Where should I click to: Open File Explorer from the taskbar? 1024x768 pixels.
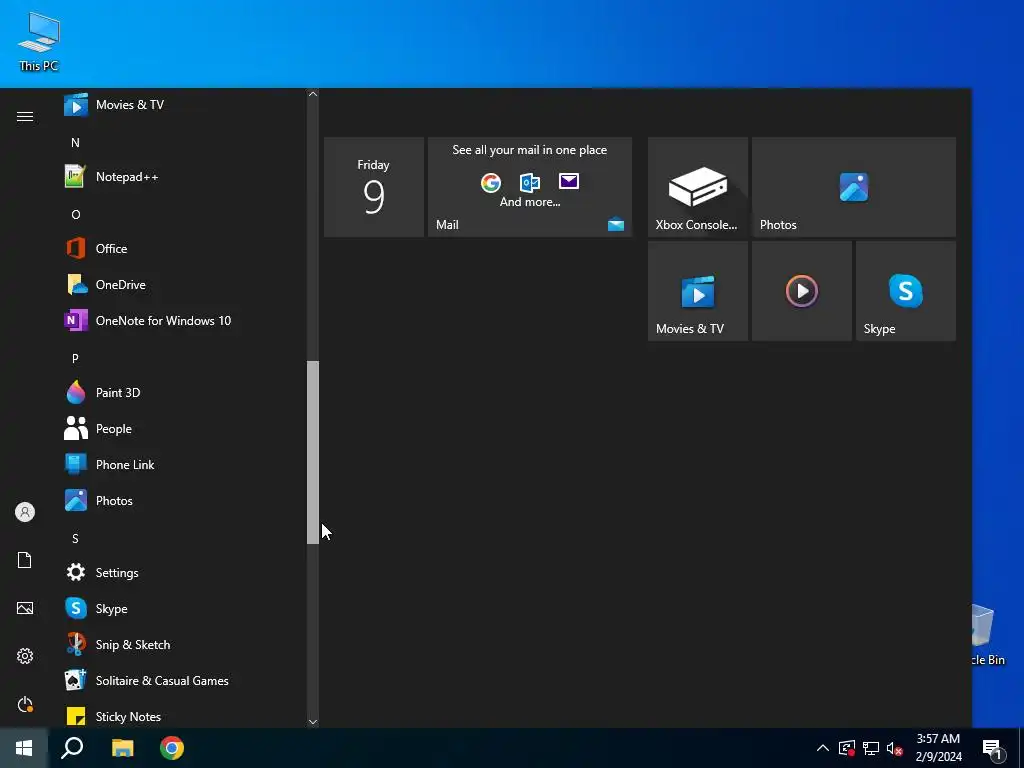122,748
